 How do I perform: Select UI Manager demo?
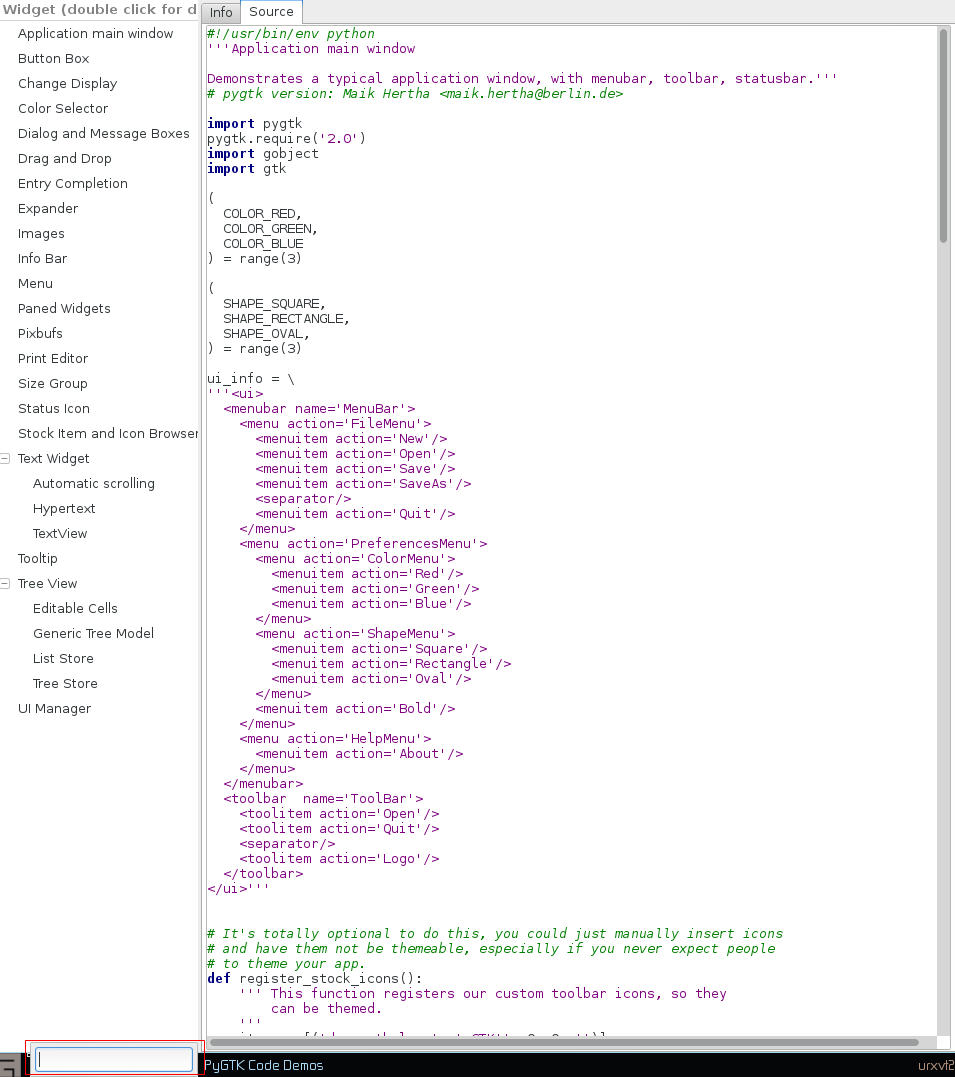[x=54, y=708]
